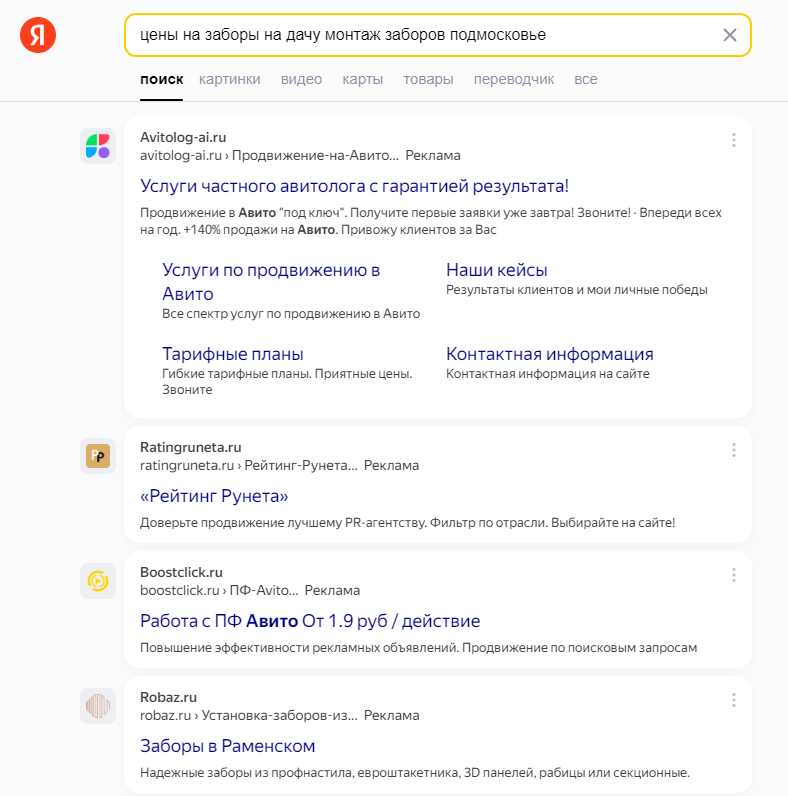This screenshot has width=788, height=796.
Task: Open the карты tab
Action: pos(362,79)
